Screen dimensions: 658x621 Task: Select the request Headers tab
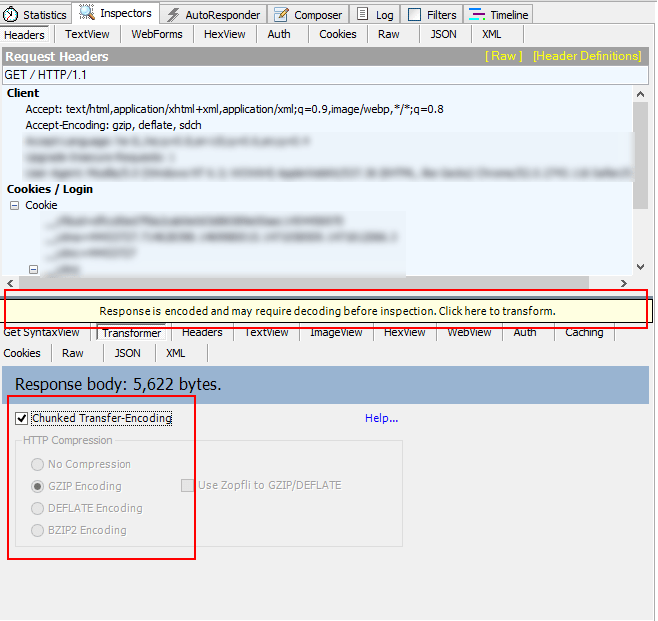pos(24,35)
